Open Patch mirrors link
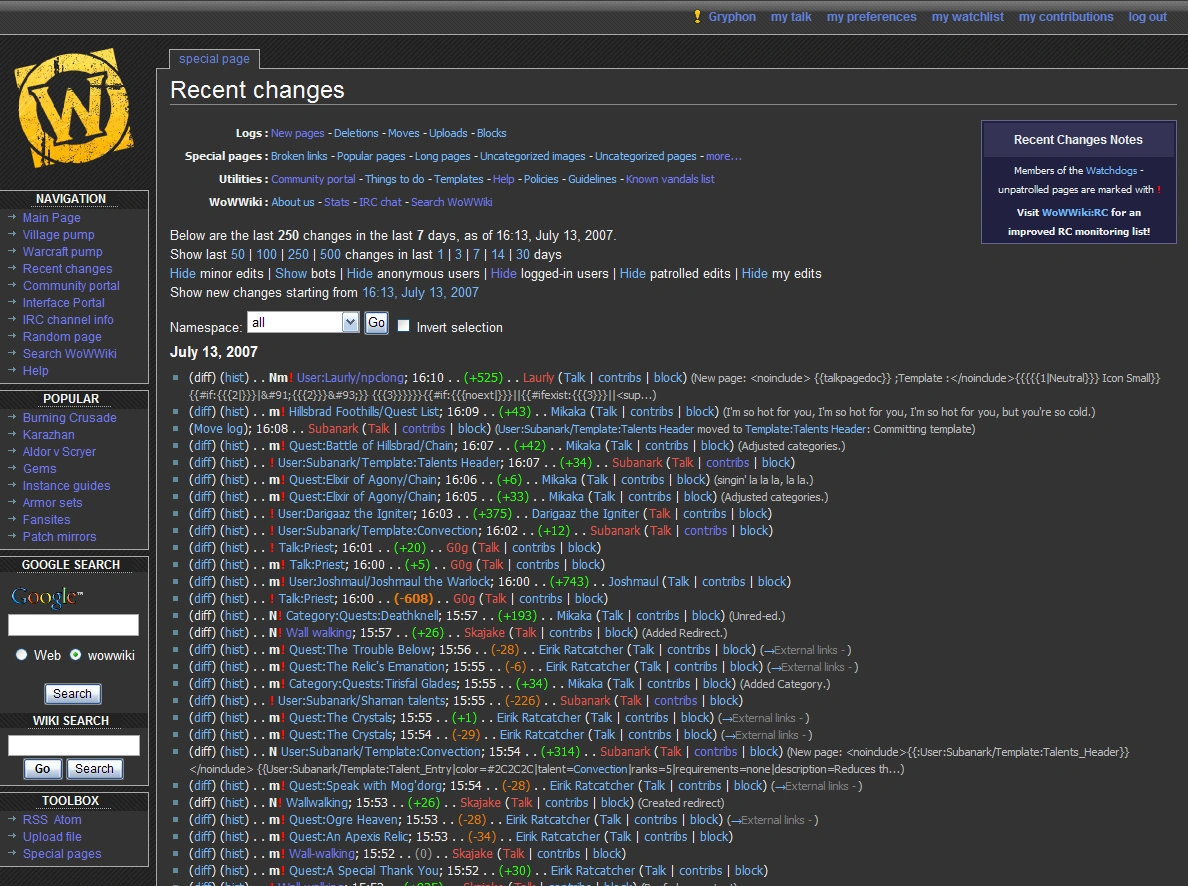 pyautogui.click(x=59, y=537)
